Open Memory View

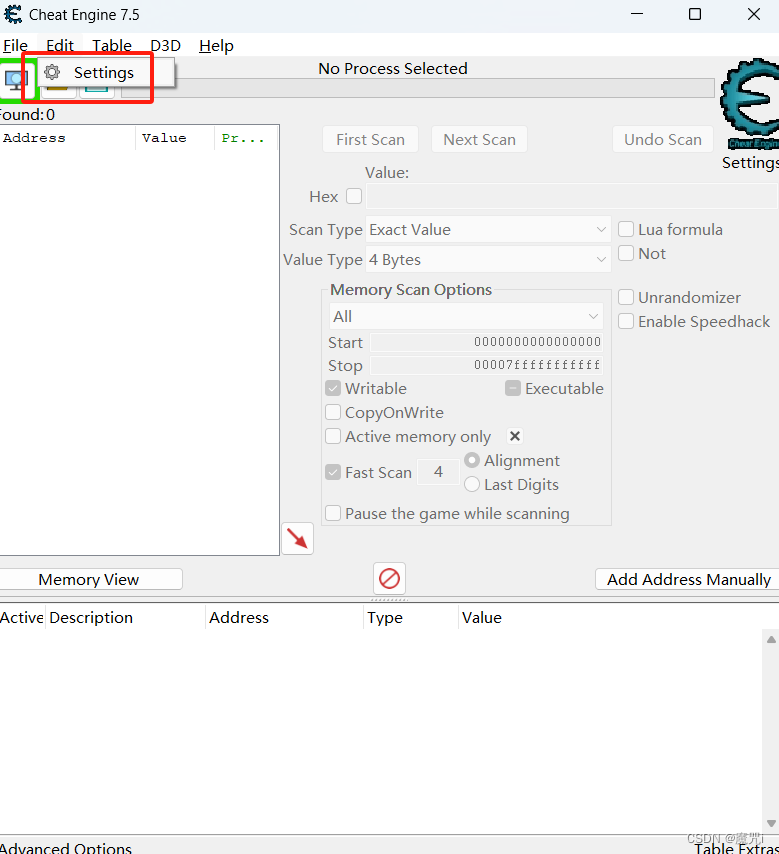pyautogui.click(x=89, y=579)
